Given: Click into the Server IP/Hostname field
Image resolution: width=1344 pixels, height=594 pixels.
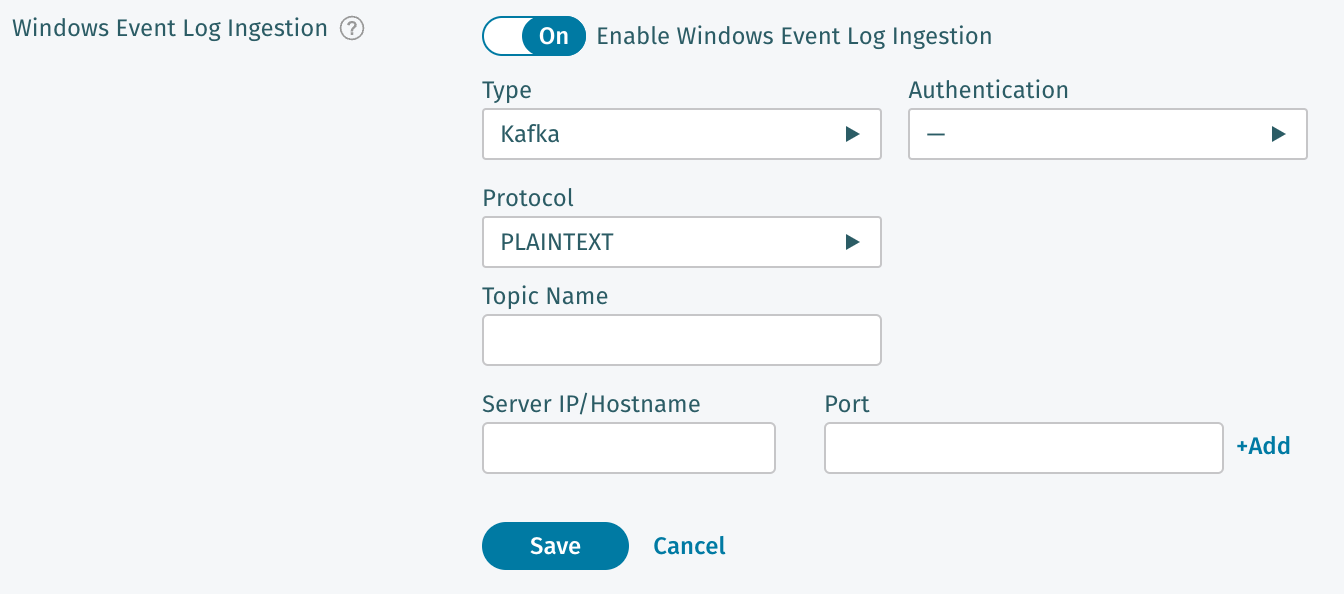Looking at the screenshot, I should (628, 448).
